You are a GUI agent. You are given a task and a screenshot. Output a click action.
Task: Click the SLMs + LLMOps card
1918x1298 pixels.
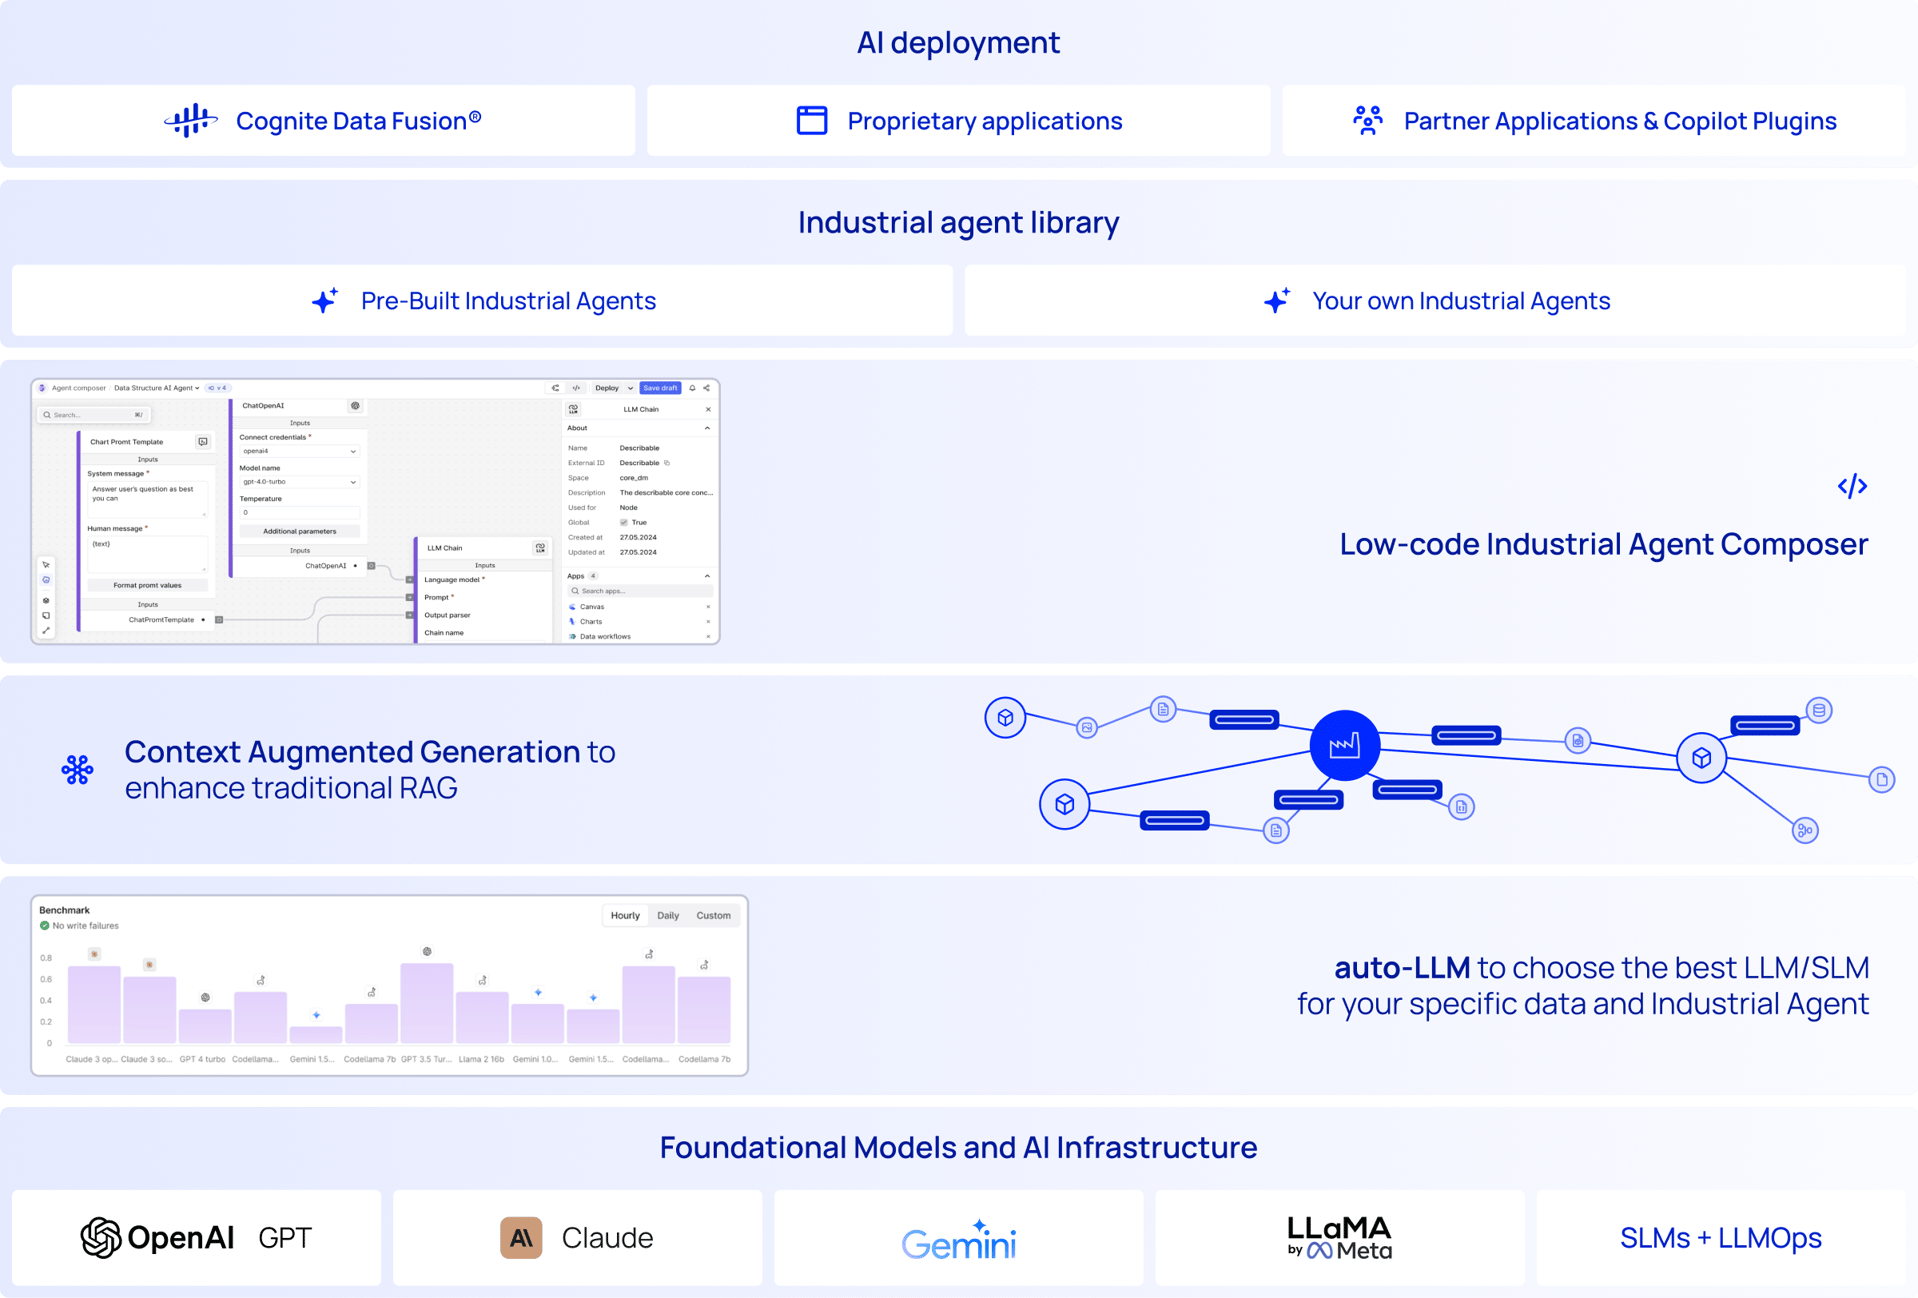1720,1238
